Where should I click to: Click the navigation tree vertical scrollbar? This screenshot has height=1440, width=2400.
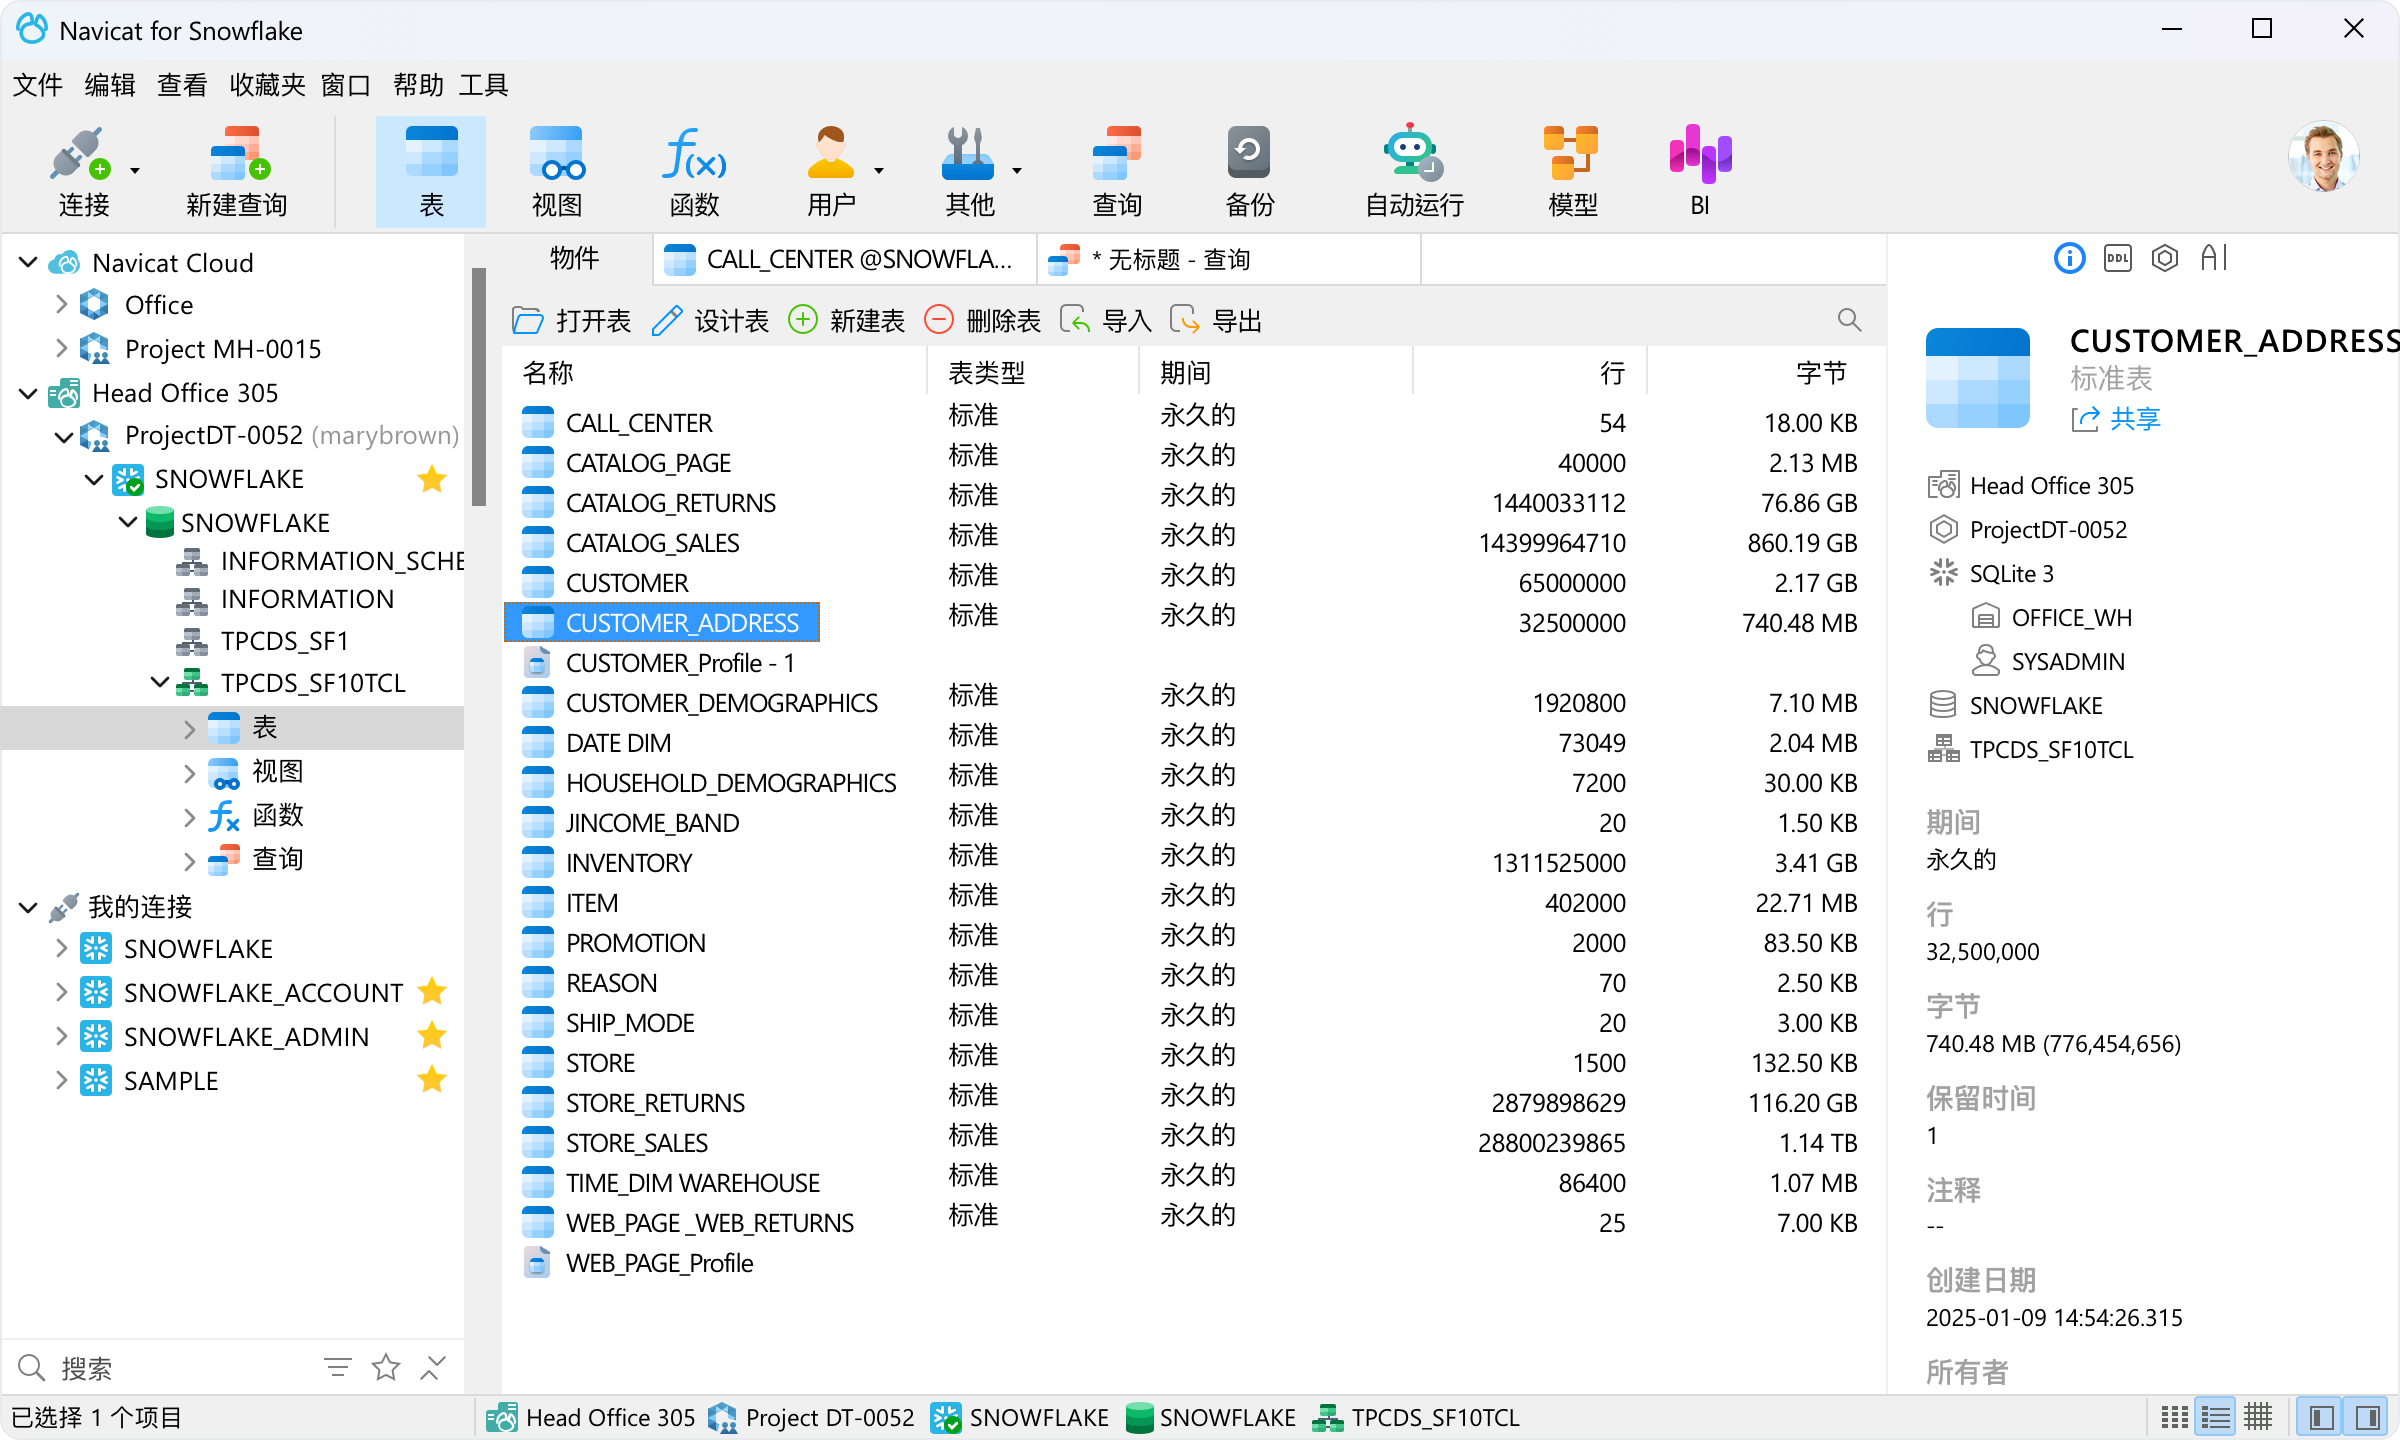479,386
